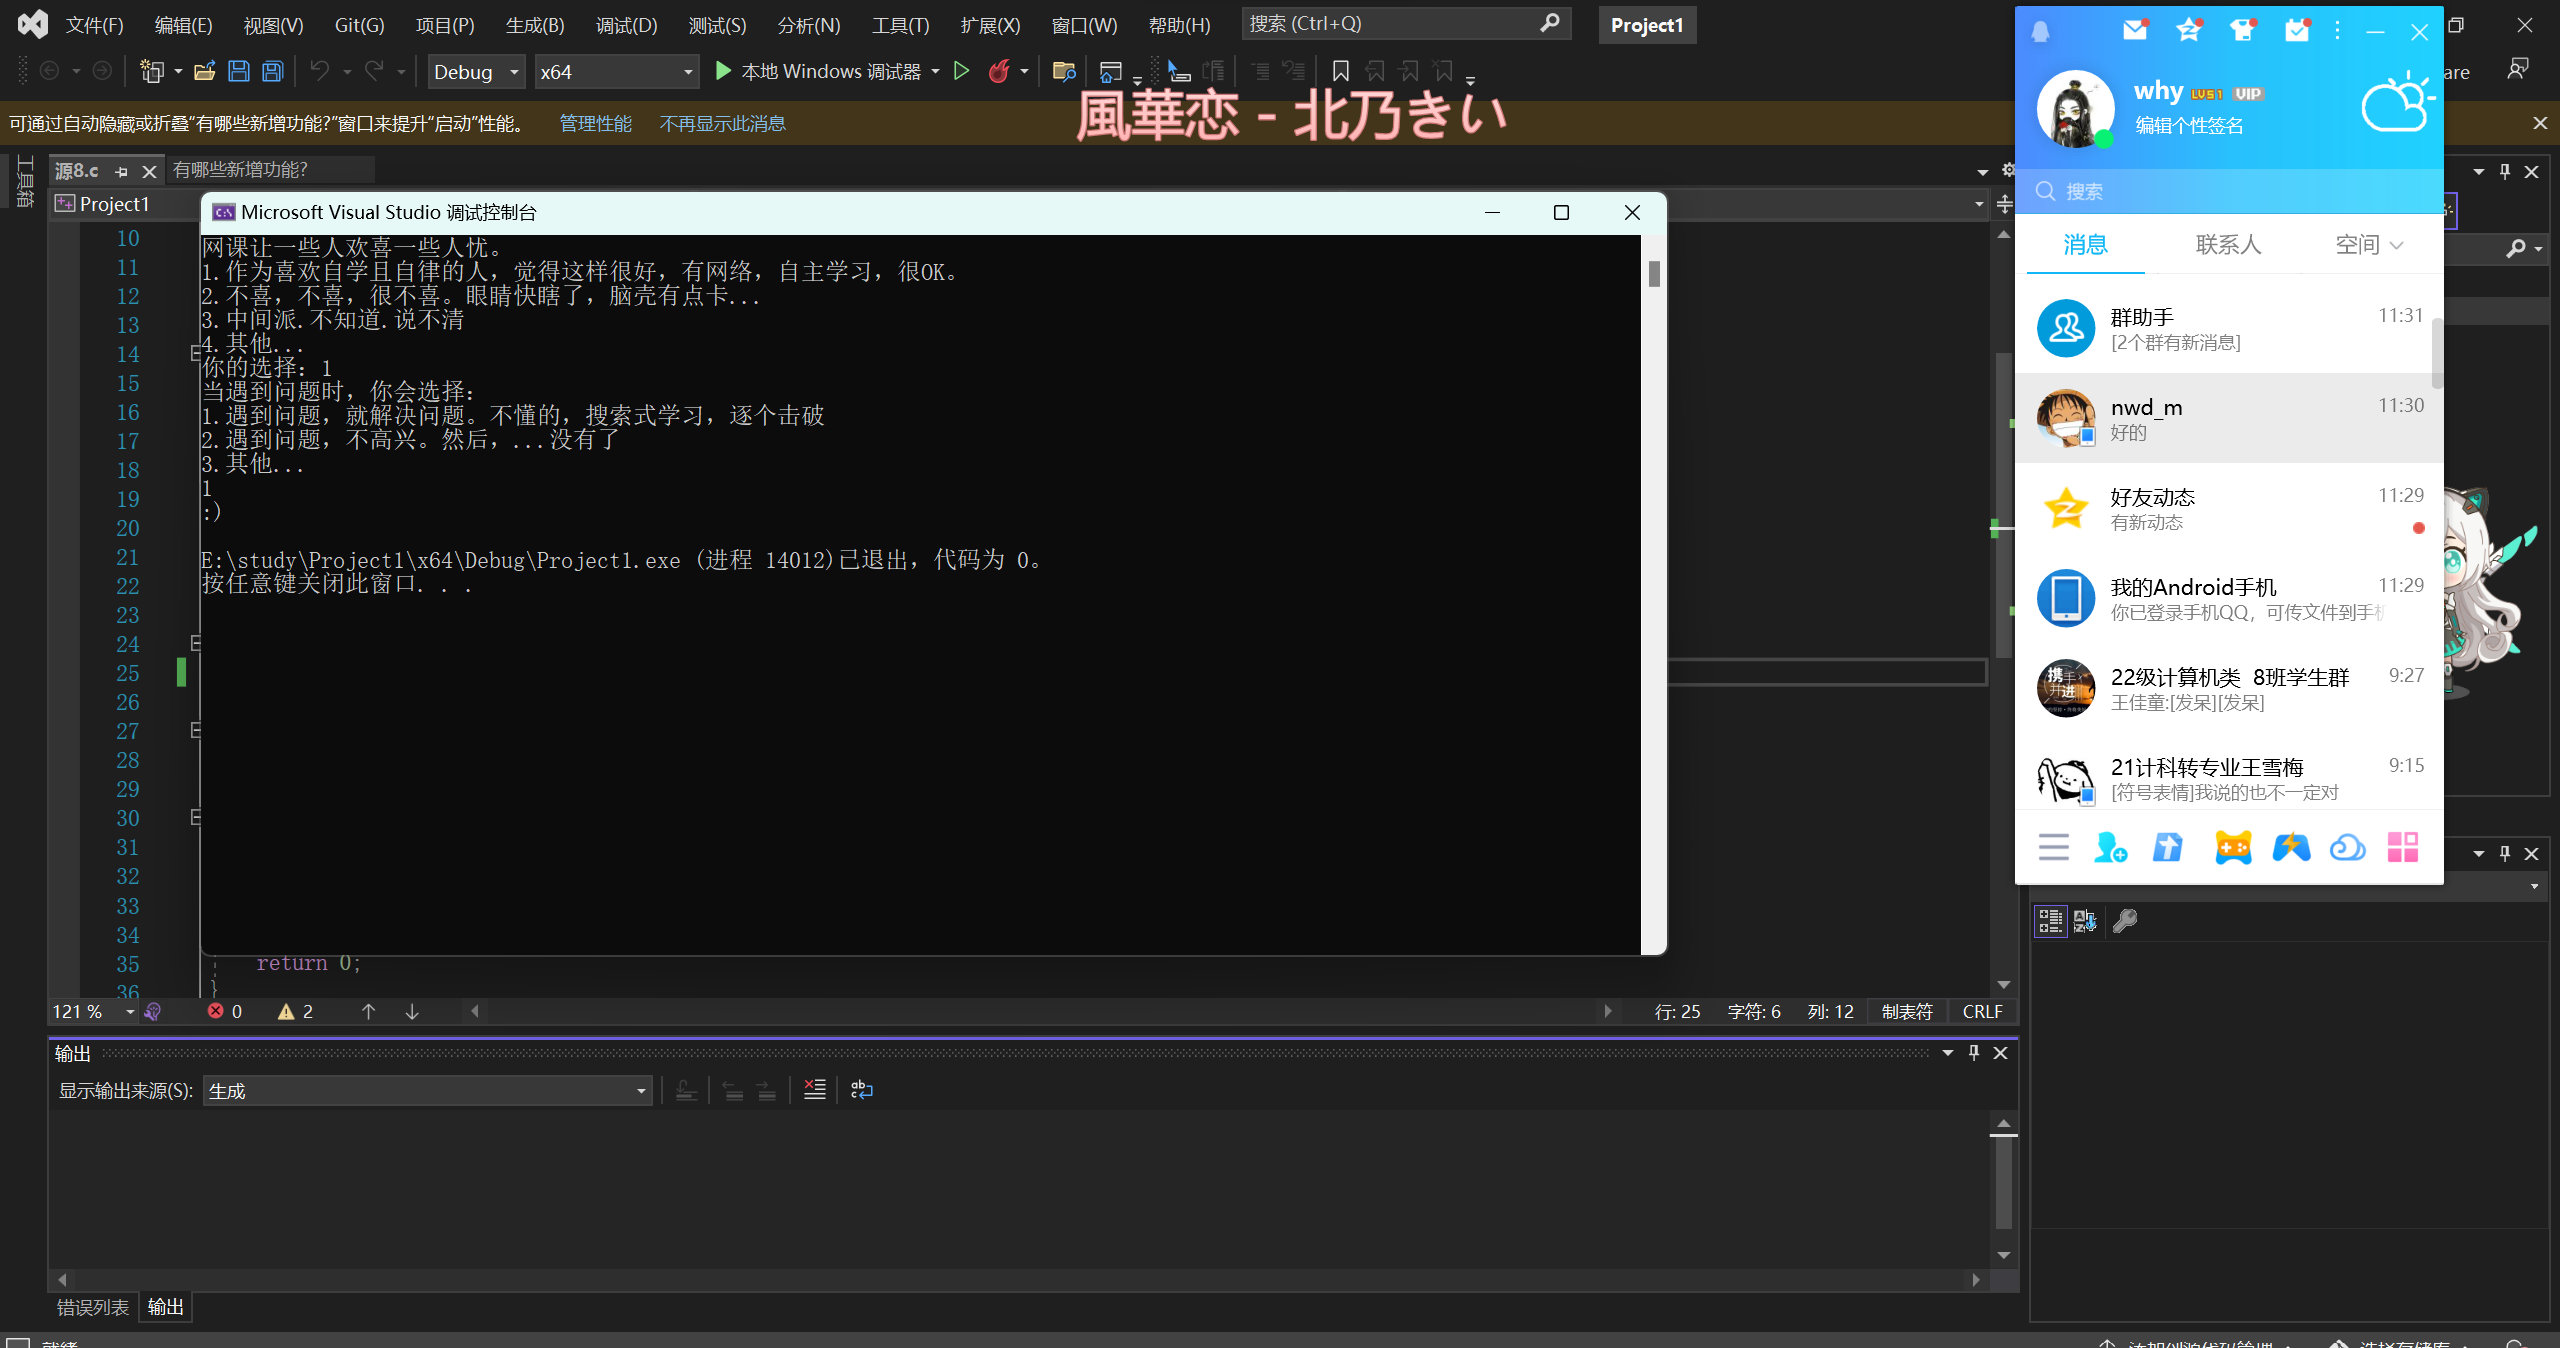Click the Hot Reload flame icon
This screenshot has height=1348, width=2560.
(x=998, y=71)
